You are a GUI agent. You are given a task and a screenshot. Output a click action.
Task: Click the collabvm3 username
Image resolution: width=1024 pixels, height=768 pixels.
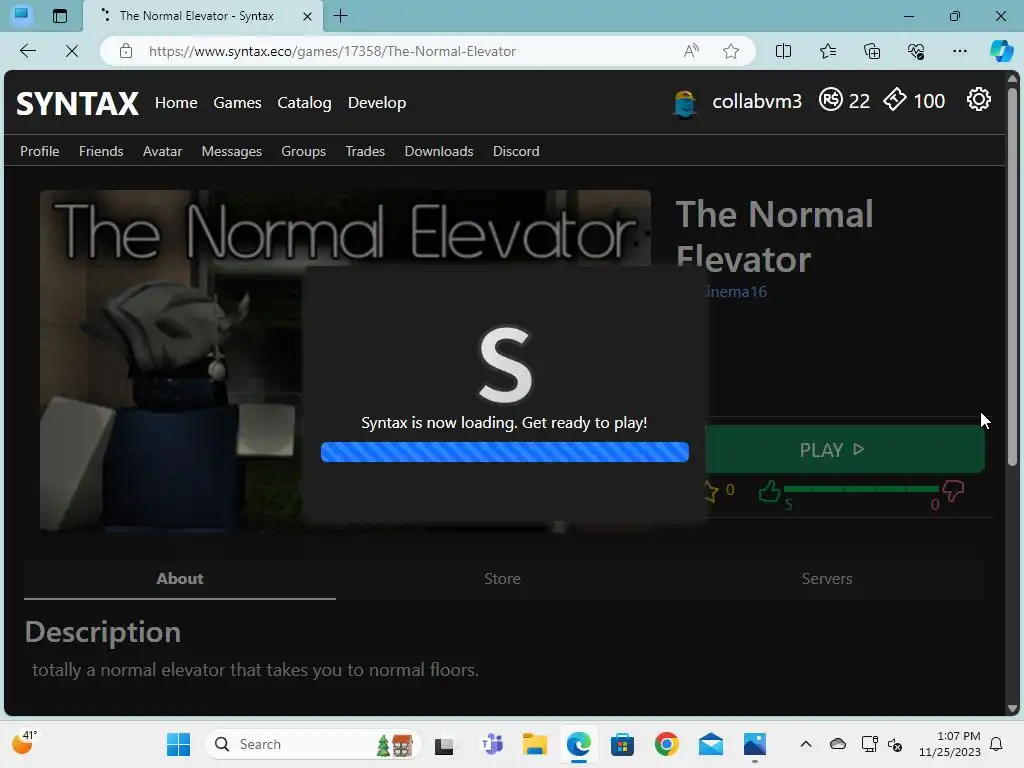tap(757, 101)
